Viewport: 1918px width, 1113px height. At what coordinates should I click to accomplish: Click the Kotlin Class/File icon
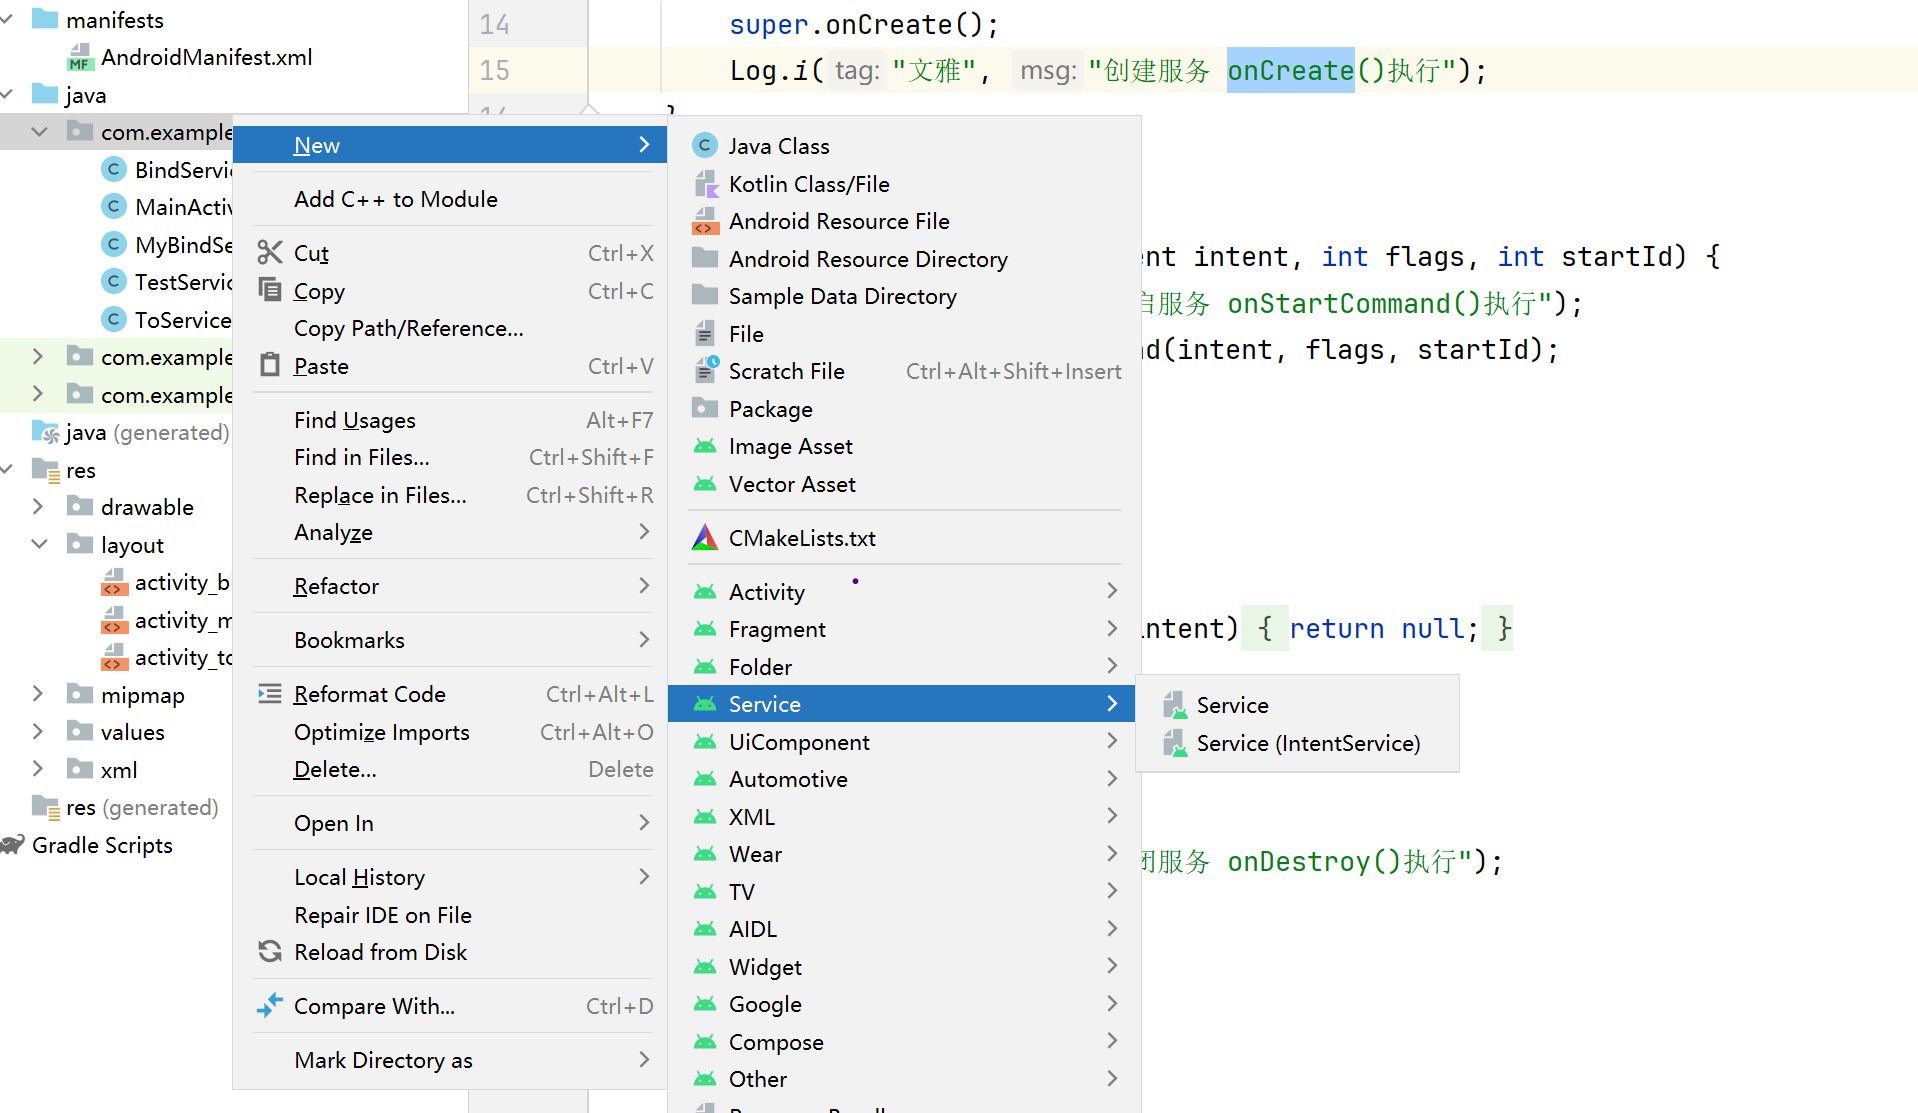point(705,184)
